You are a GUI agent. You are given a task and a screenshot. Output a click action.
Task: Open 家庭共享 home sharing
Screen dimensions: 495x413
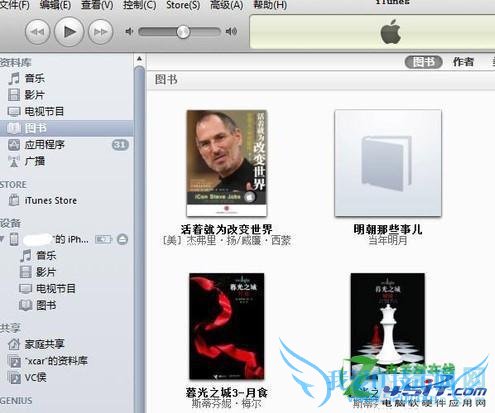click(67, 344)
